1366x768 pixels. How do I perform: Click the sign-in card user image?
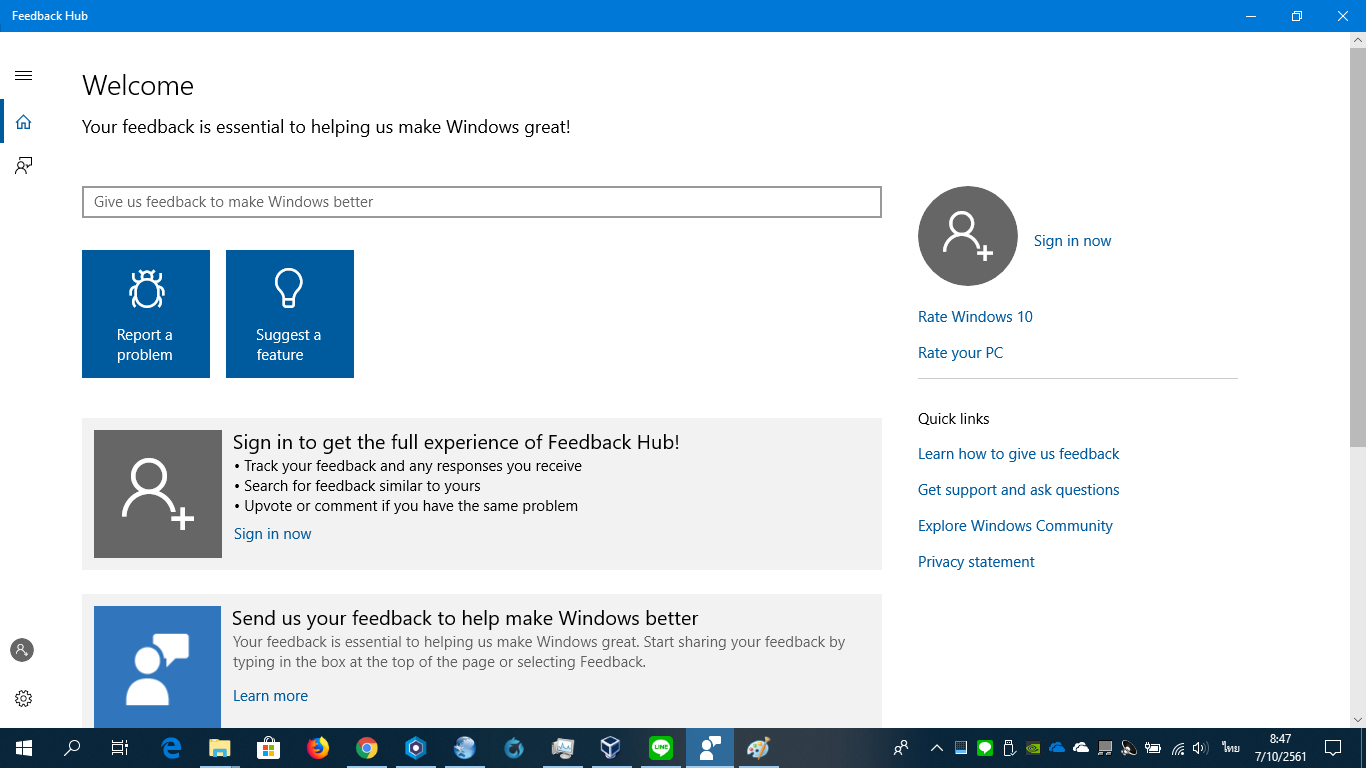click(x=158, y=494)
